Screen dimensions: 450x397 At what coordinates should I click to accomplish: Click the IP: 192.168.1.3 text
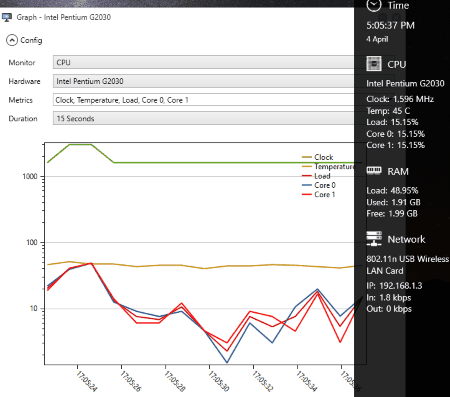tap(394, 286)
